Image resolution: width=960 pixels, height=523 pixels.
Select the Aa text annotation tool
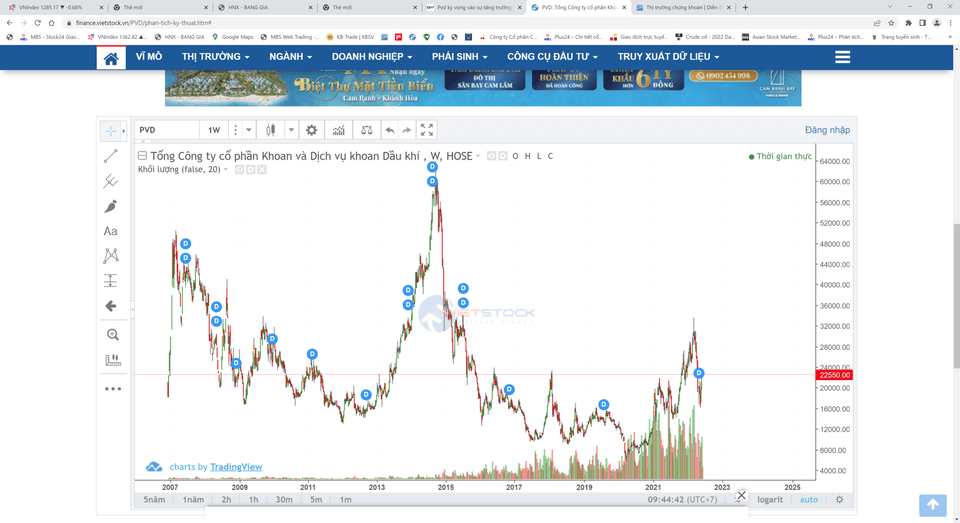[x=111, y=231]
